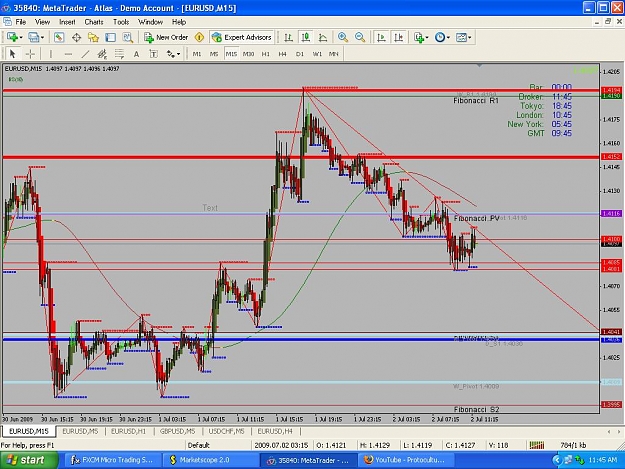Switch to the USDCHF,M5 chart tab
Screen dimensions: 625x469
[226, 431]
